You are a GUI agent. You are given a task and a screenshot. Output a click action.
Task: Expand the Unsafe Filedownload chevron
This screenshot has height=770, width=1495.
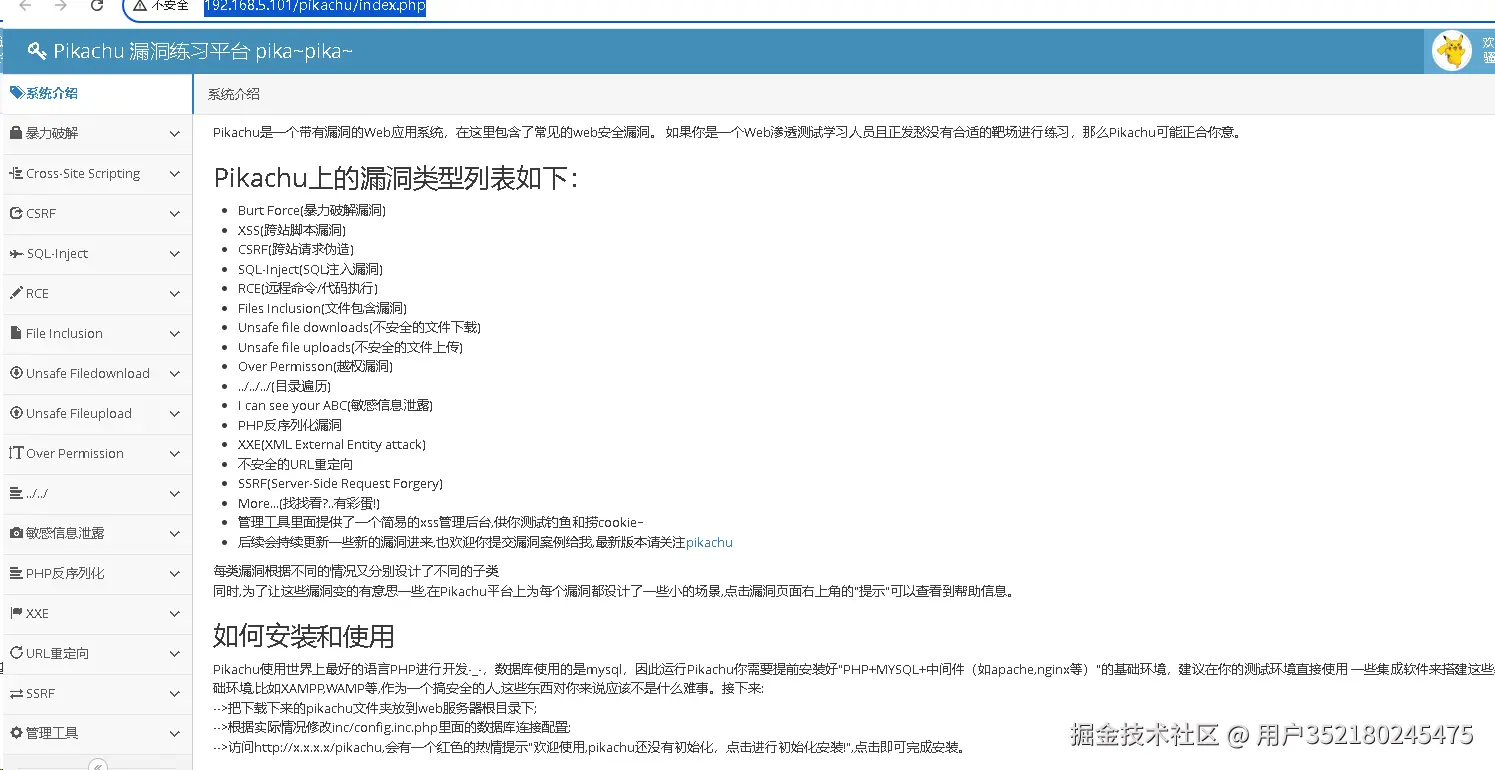pyautogui.click(x=175, y=374)
